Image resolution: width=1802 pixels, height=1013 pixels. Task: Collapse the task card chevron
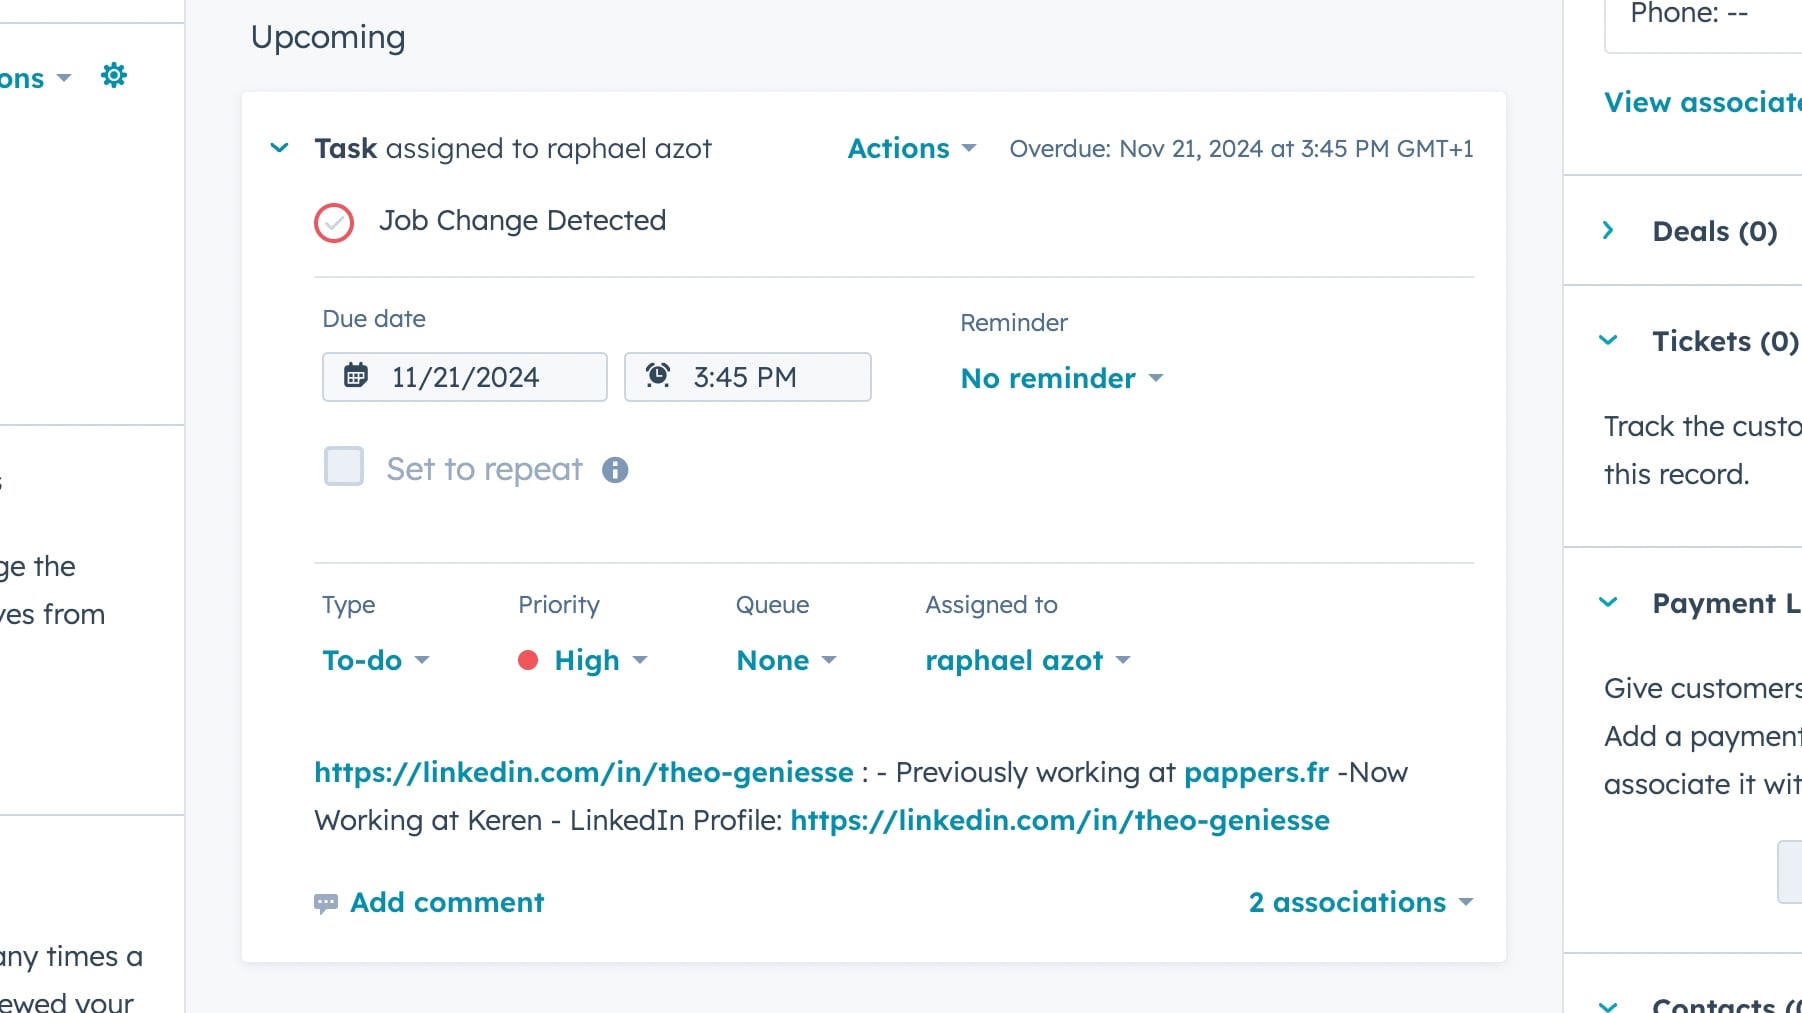pos(280,148)
